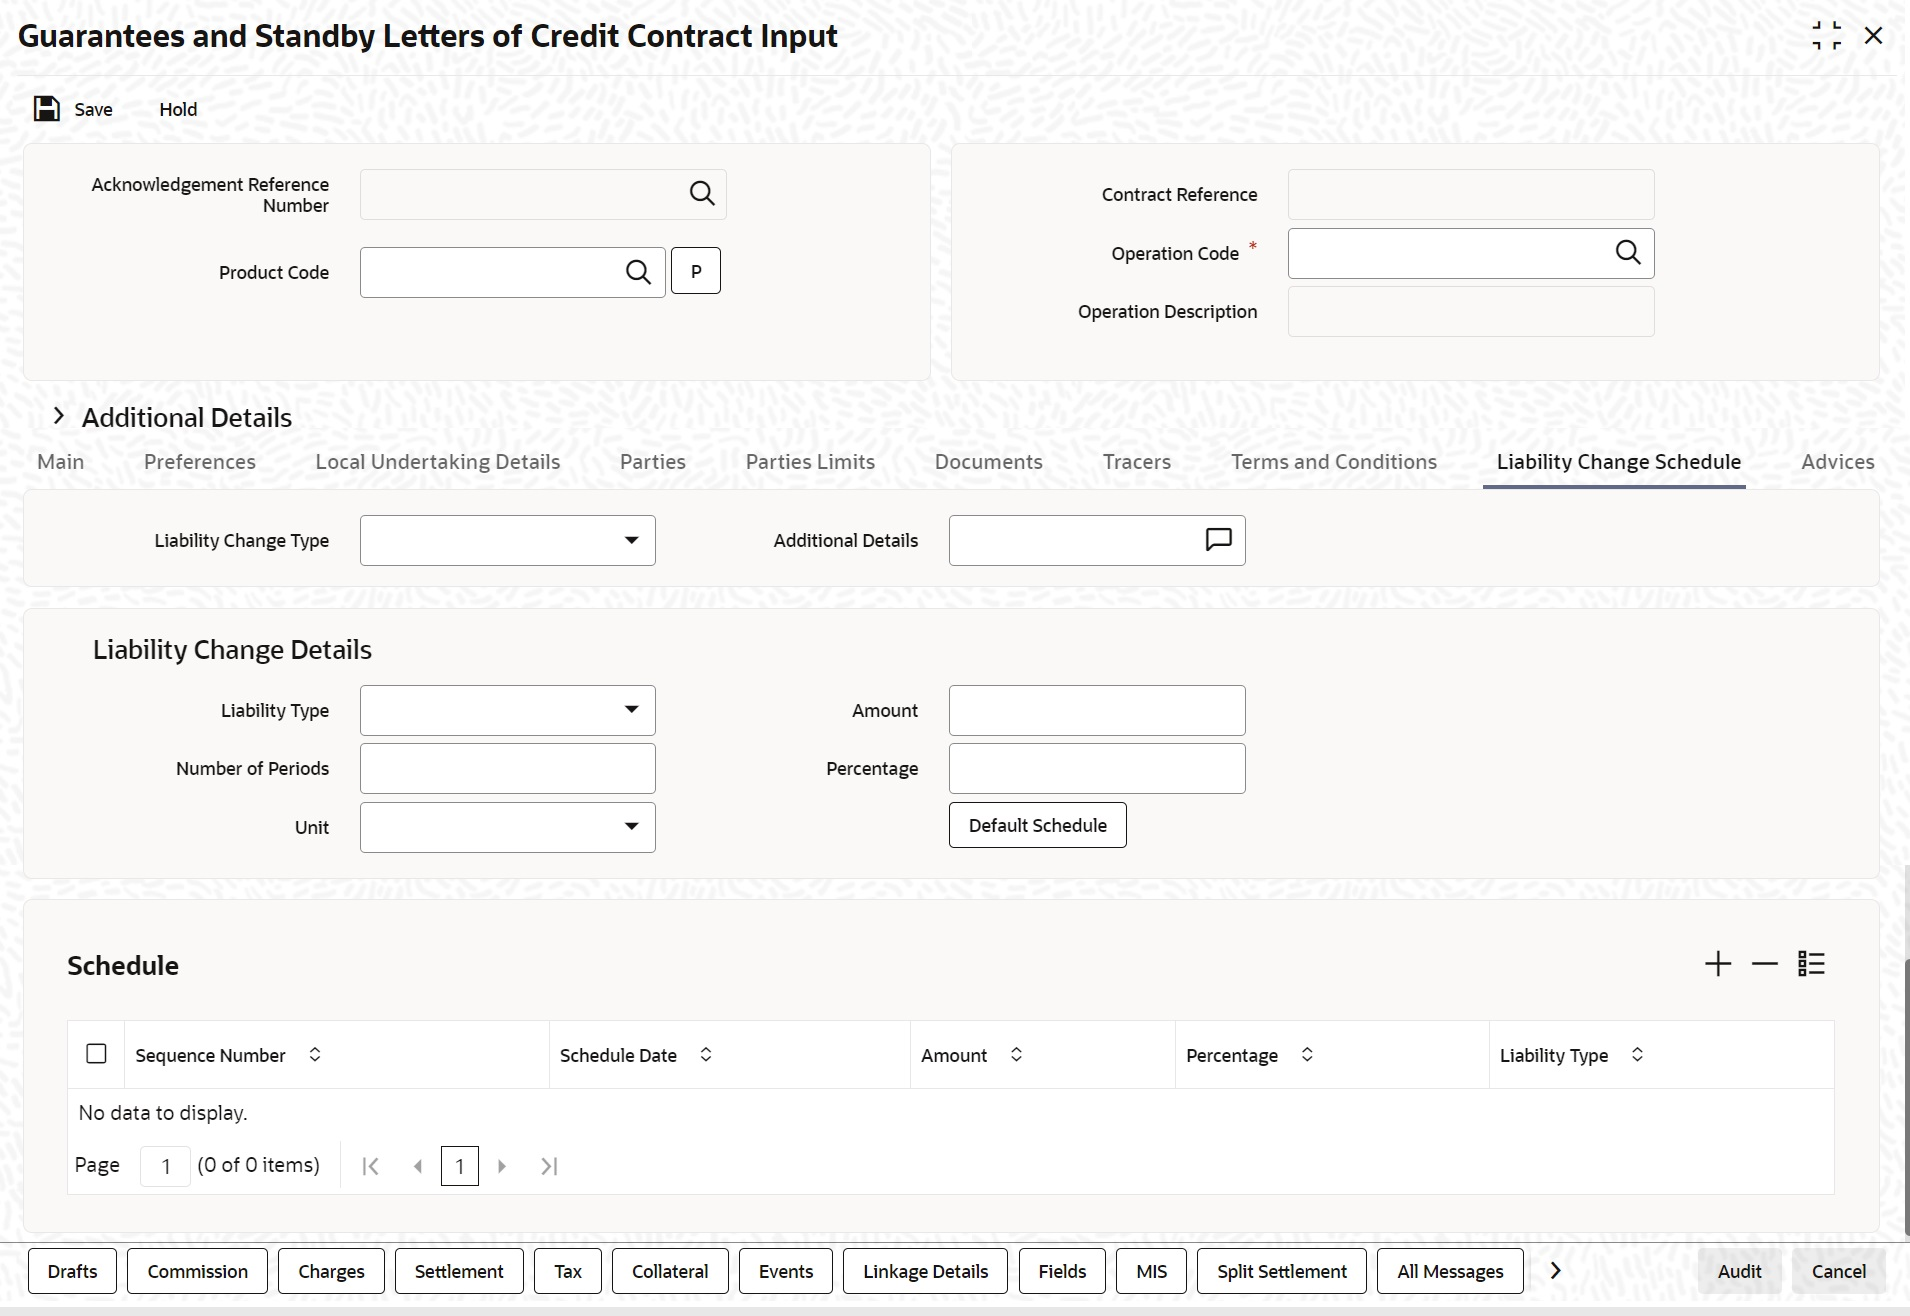Open the Linkage Details subscreen
The image size is (1910, 1316).
coord(925,1271)
